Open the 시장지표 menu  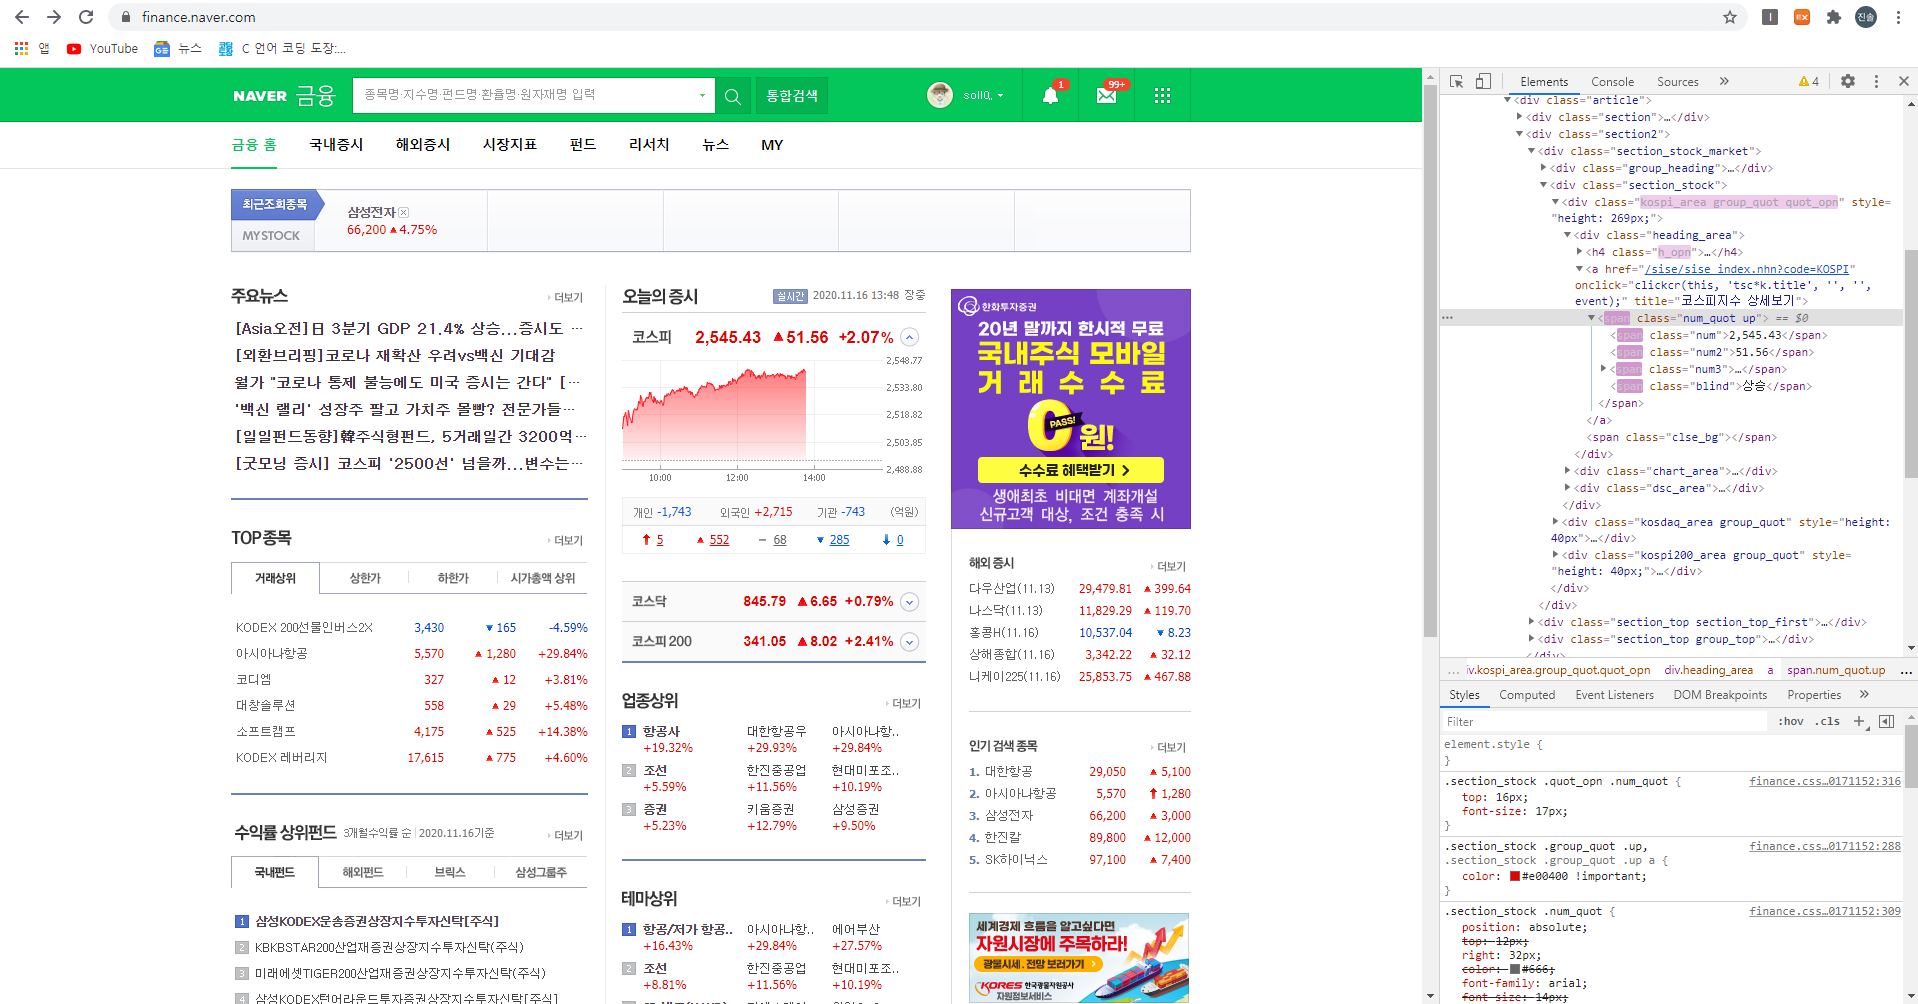coord(510,145)
